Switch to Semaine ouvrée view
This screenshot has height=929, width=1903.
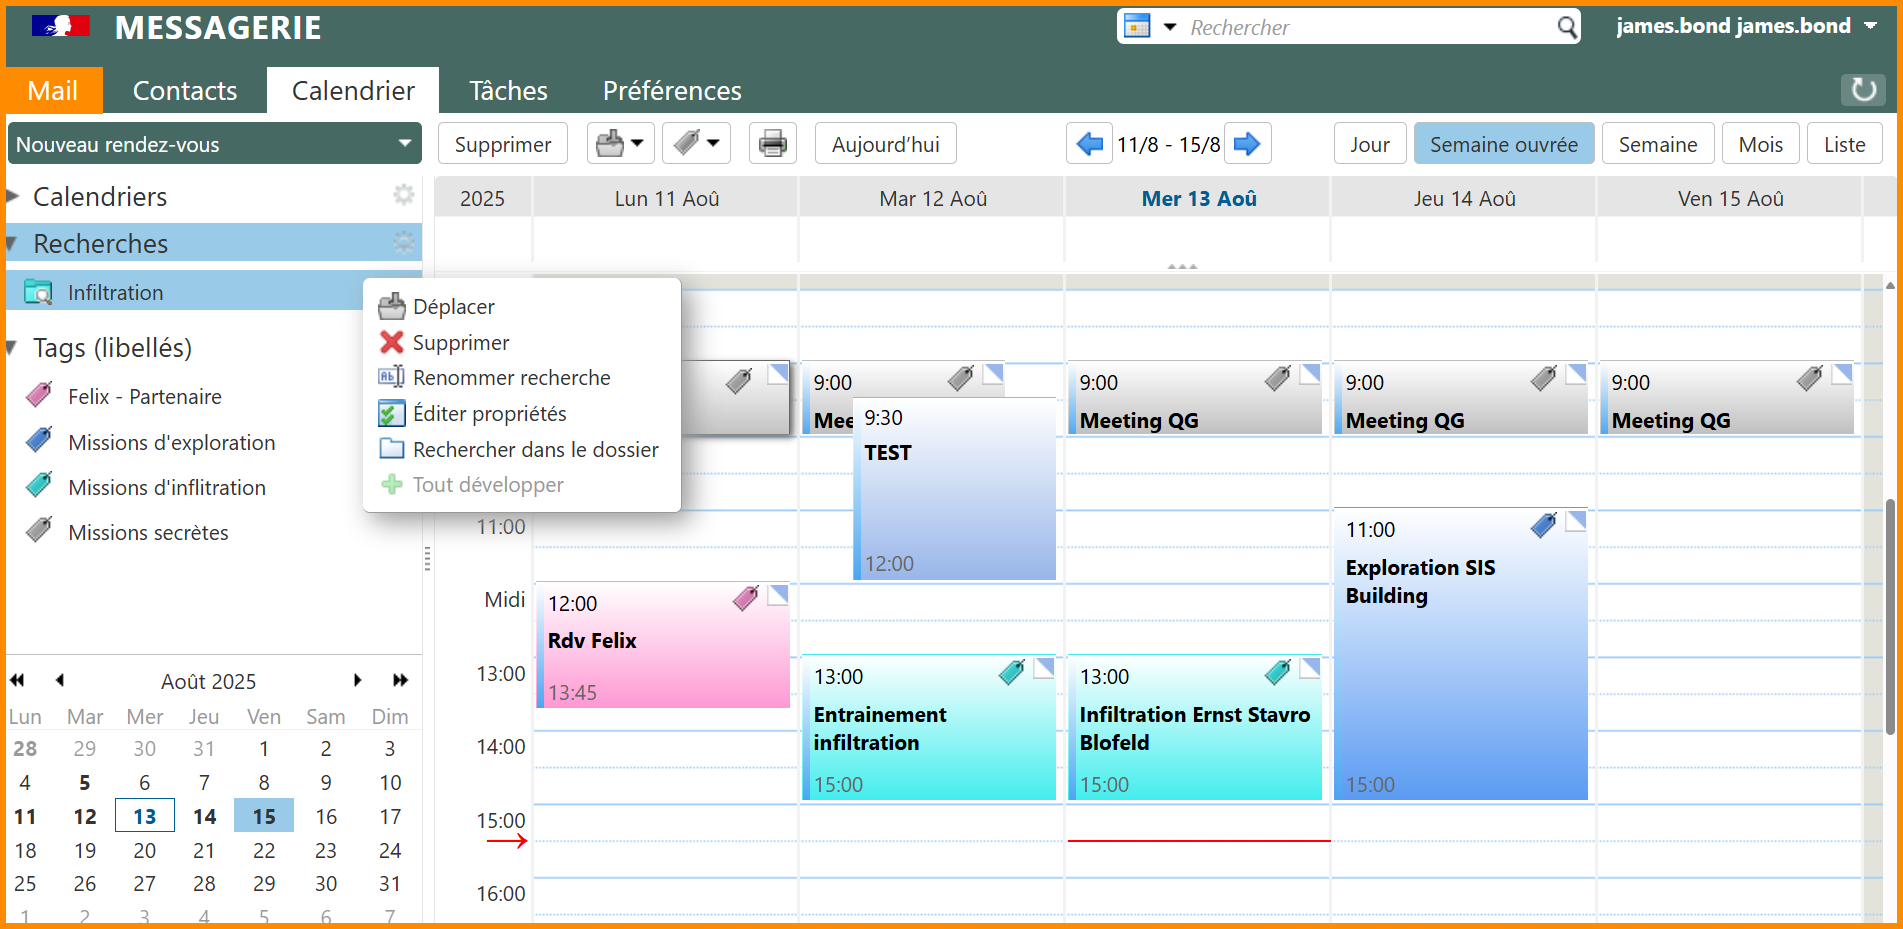(1503, 144)
